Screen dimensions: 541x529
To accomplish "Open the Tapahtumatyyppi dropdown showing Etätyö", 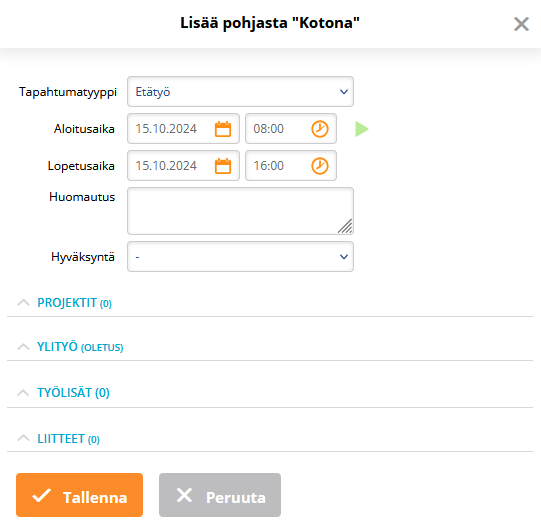I will coord(240,92).
